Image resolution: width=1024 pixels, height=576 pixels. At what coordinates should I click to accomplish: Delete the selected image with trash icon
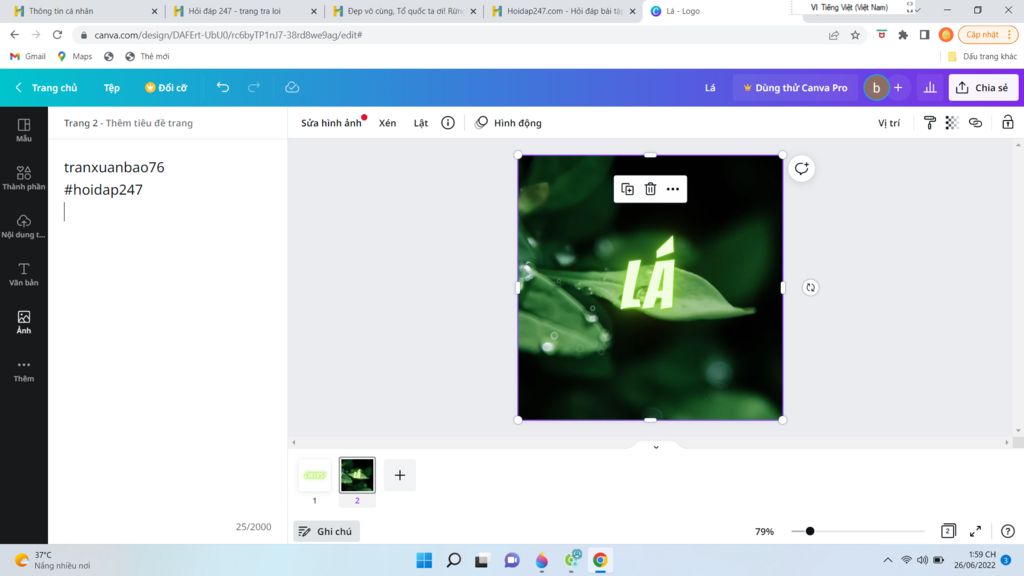tap(650, 189)
